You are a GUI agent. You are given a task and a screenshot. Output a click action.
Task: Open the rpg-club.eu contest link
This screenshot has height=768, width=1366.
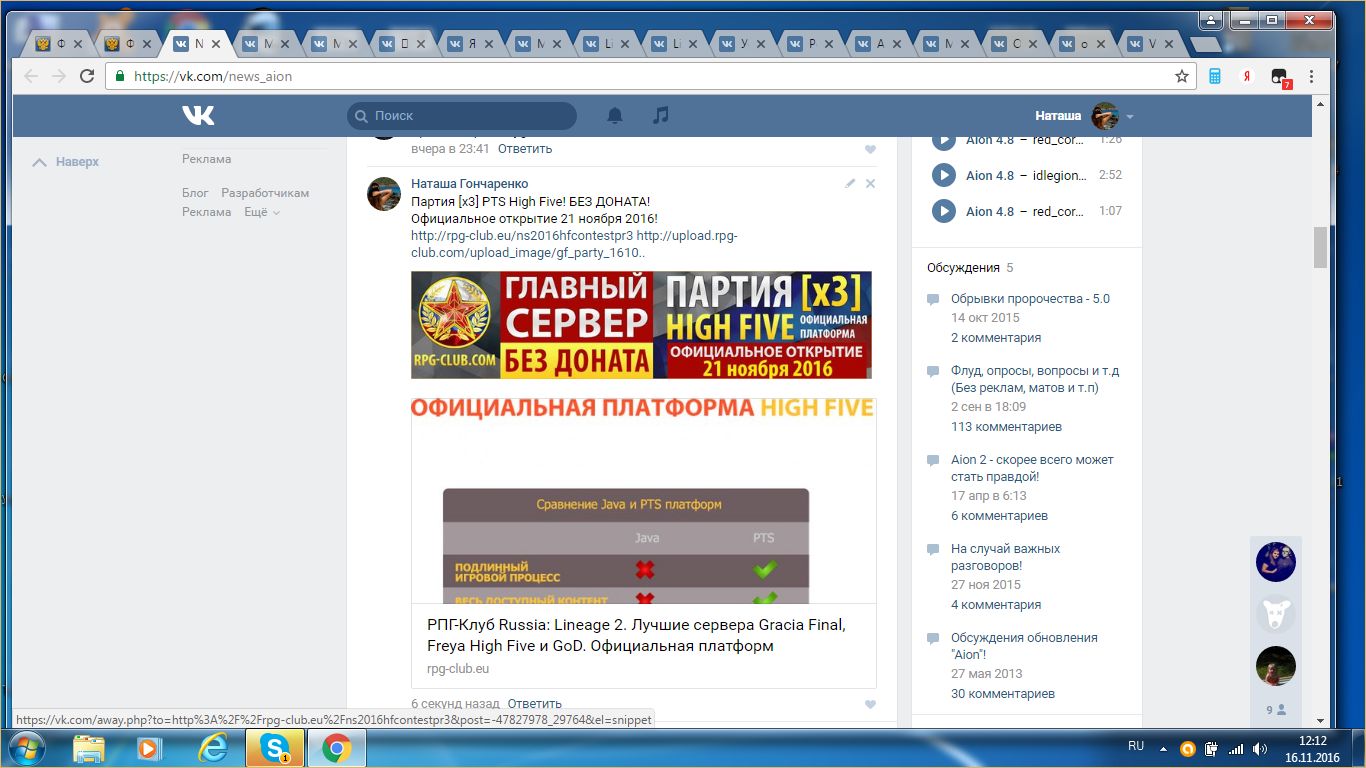(x=522, y=236)
